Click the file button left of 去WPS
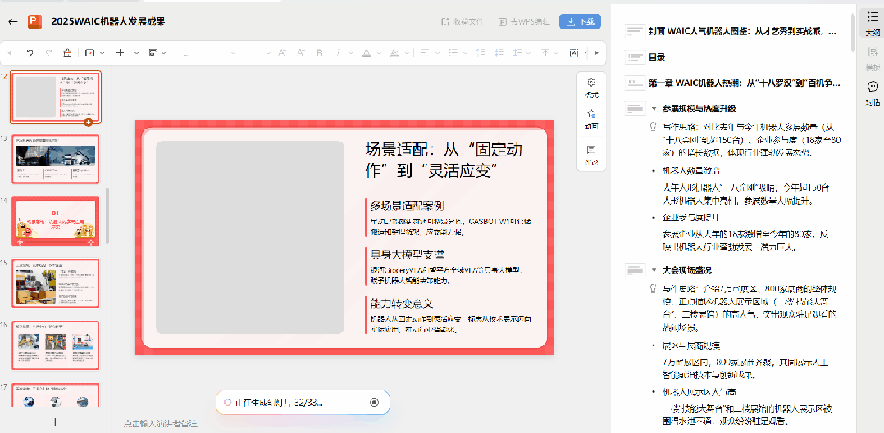This screenshot has width=884, height=433. (x=462, y=22)
